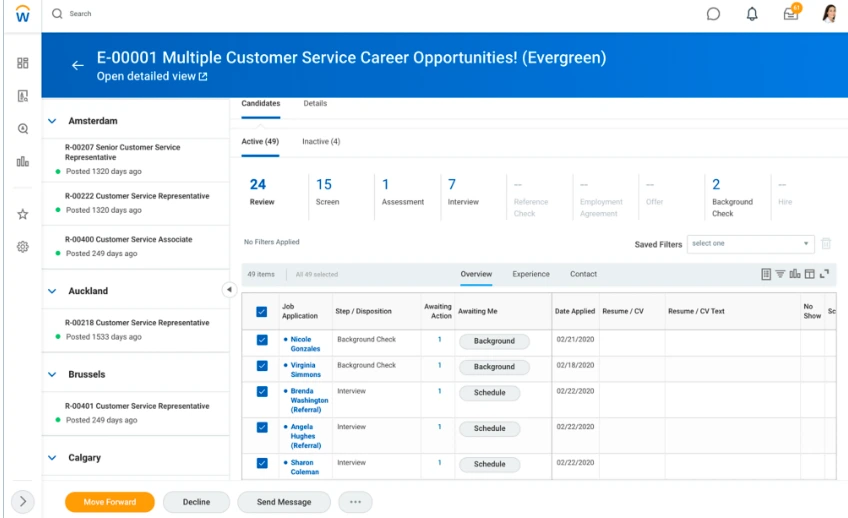
Task: Uncheck Virginia Simmons row checkbox
Action: [262, 366]
